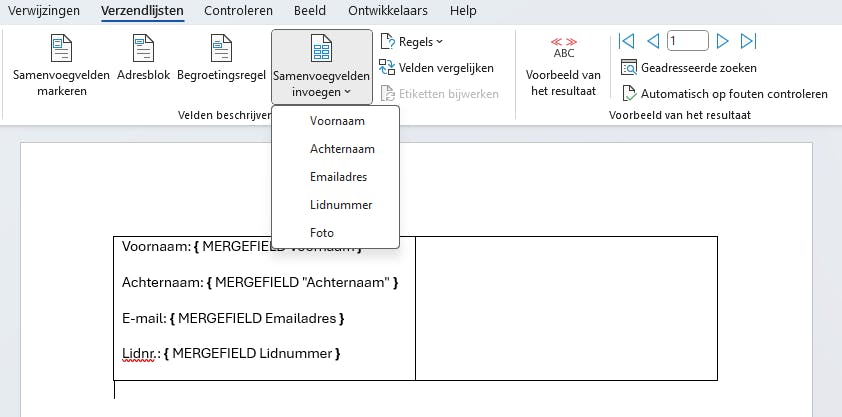The image size is (842, 417).
Task: Click Automatisch op fouten controleren
Action: pos(724,94)
